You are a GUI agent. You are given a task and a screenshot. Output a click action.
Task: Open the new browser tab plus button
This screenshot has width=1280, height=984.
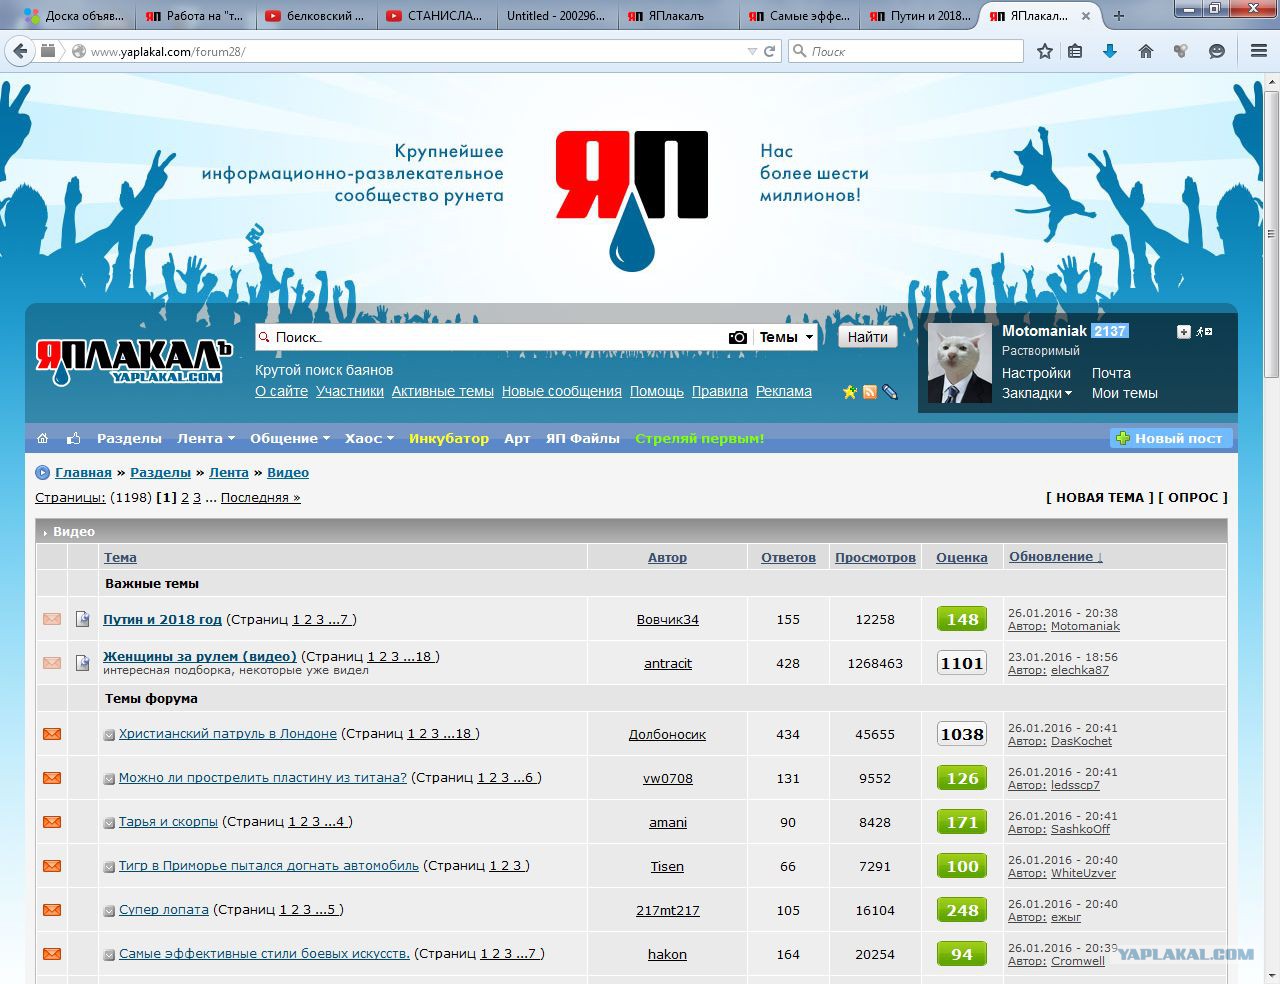click(x=1119, y=15)
